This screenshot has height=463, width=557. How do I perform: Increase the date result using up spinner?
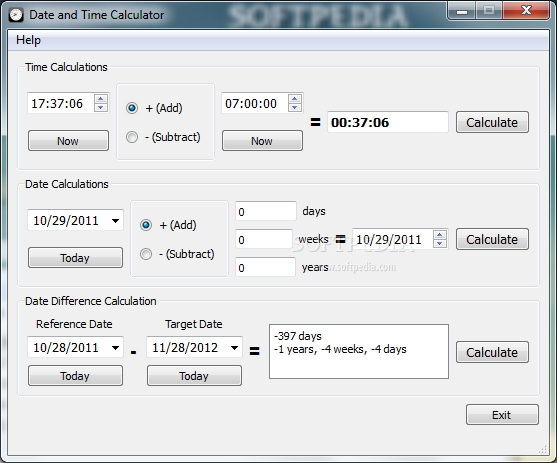(440, 235)
